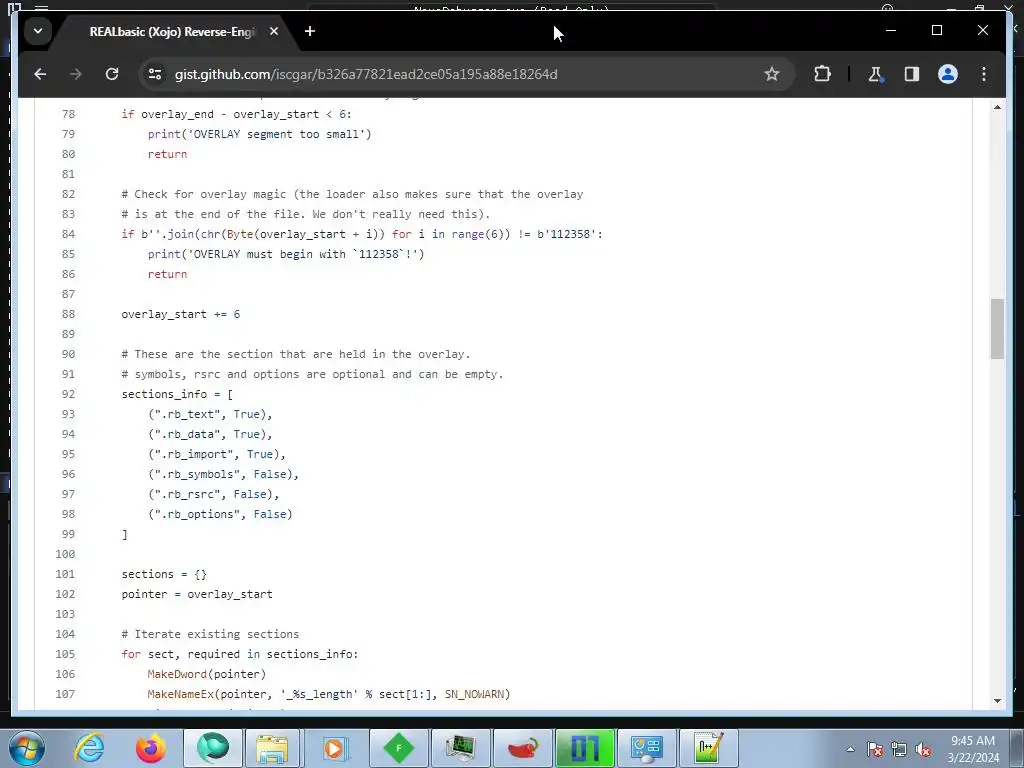Click code text "MakeDword(pointer)"

click(x=207, y=674)
